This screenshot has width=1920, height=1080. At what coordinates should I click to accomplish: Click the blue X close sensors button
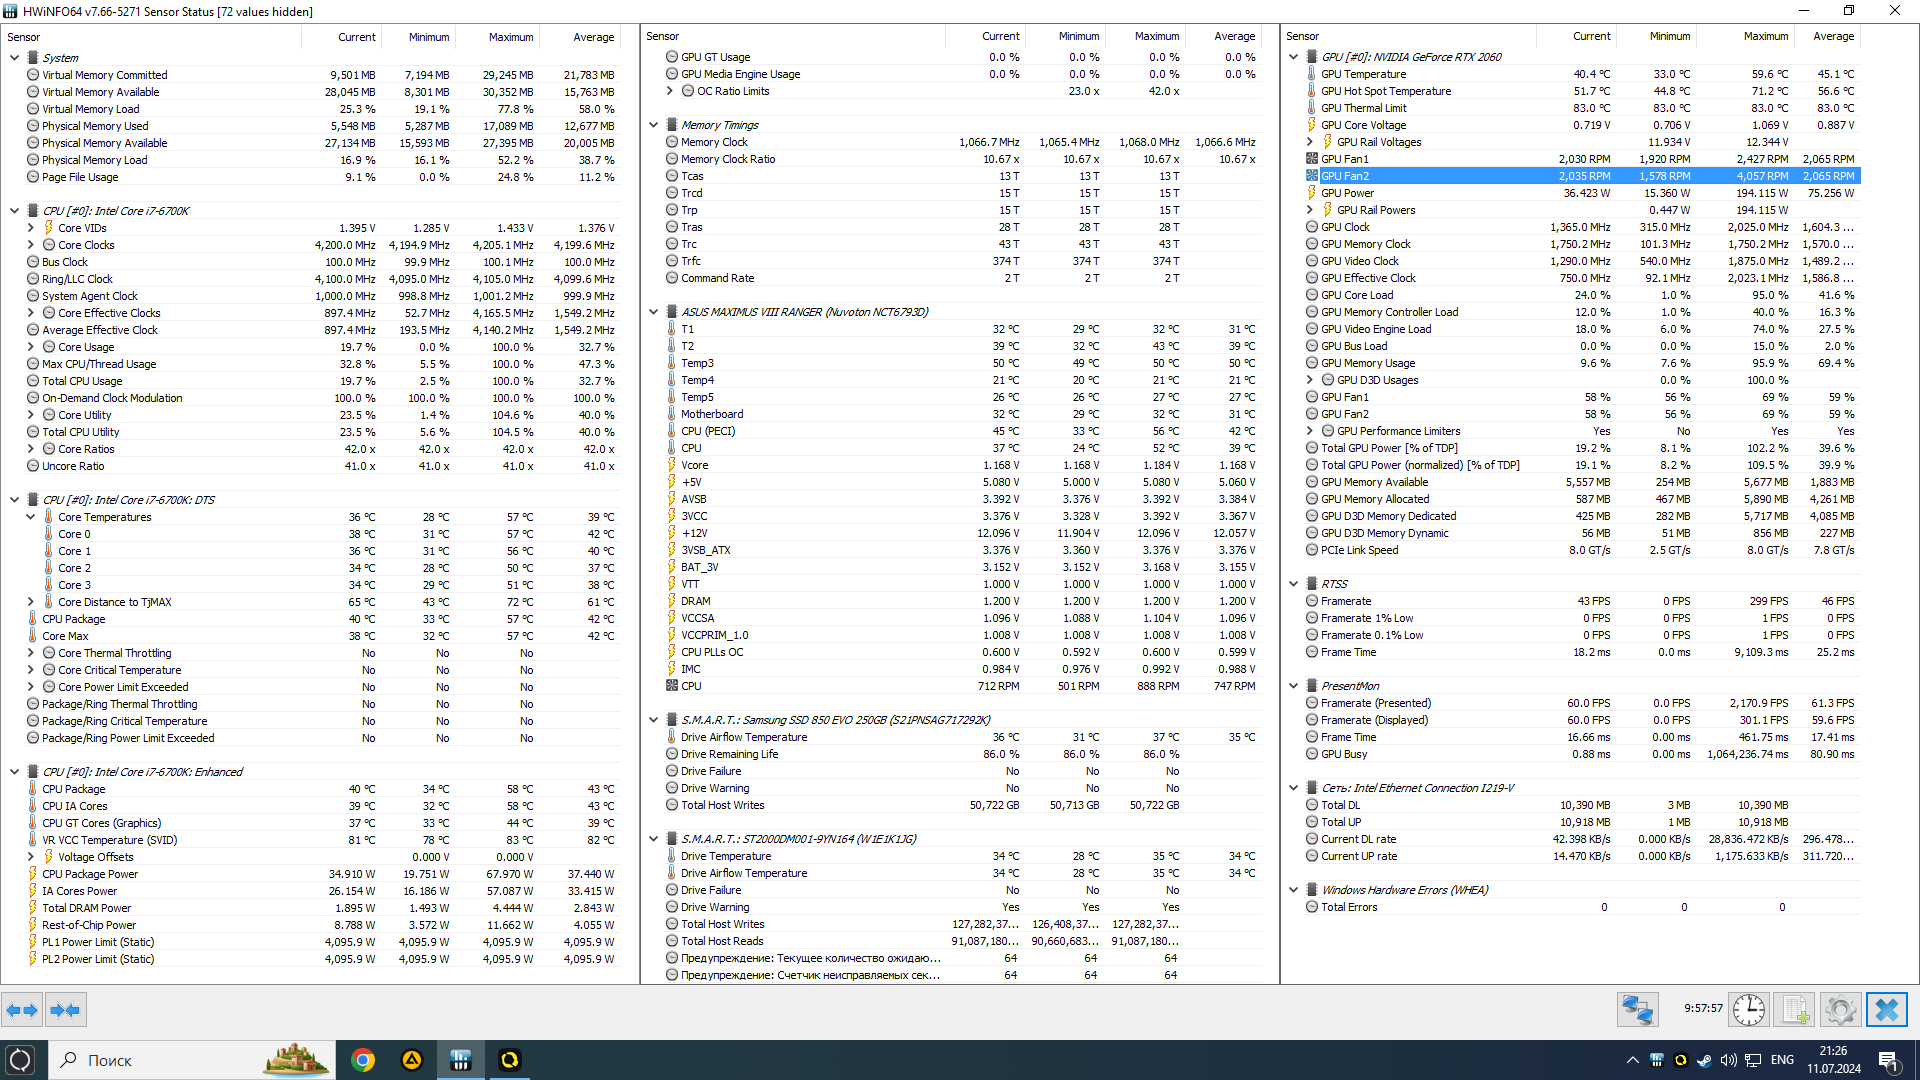[x=1886, y=1010]
